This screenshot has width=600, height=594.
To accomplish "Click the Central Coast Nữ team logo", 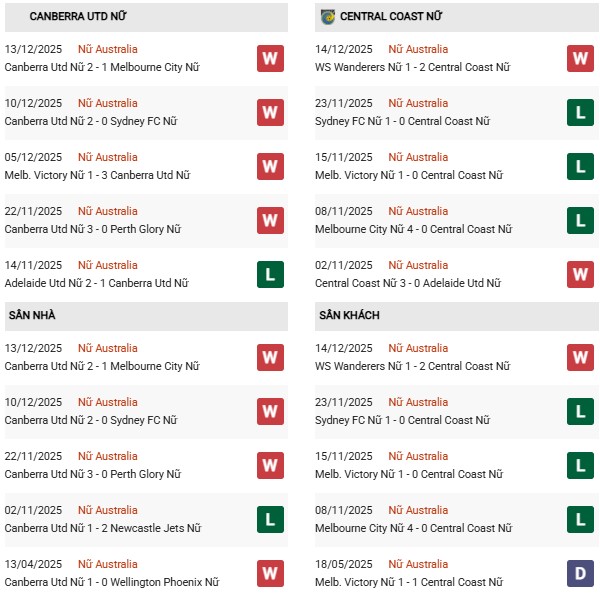I will [328, 17].
